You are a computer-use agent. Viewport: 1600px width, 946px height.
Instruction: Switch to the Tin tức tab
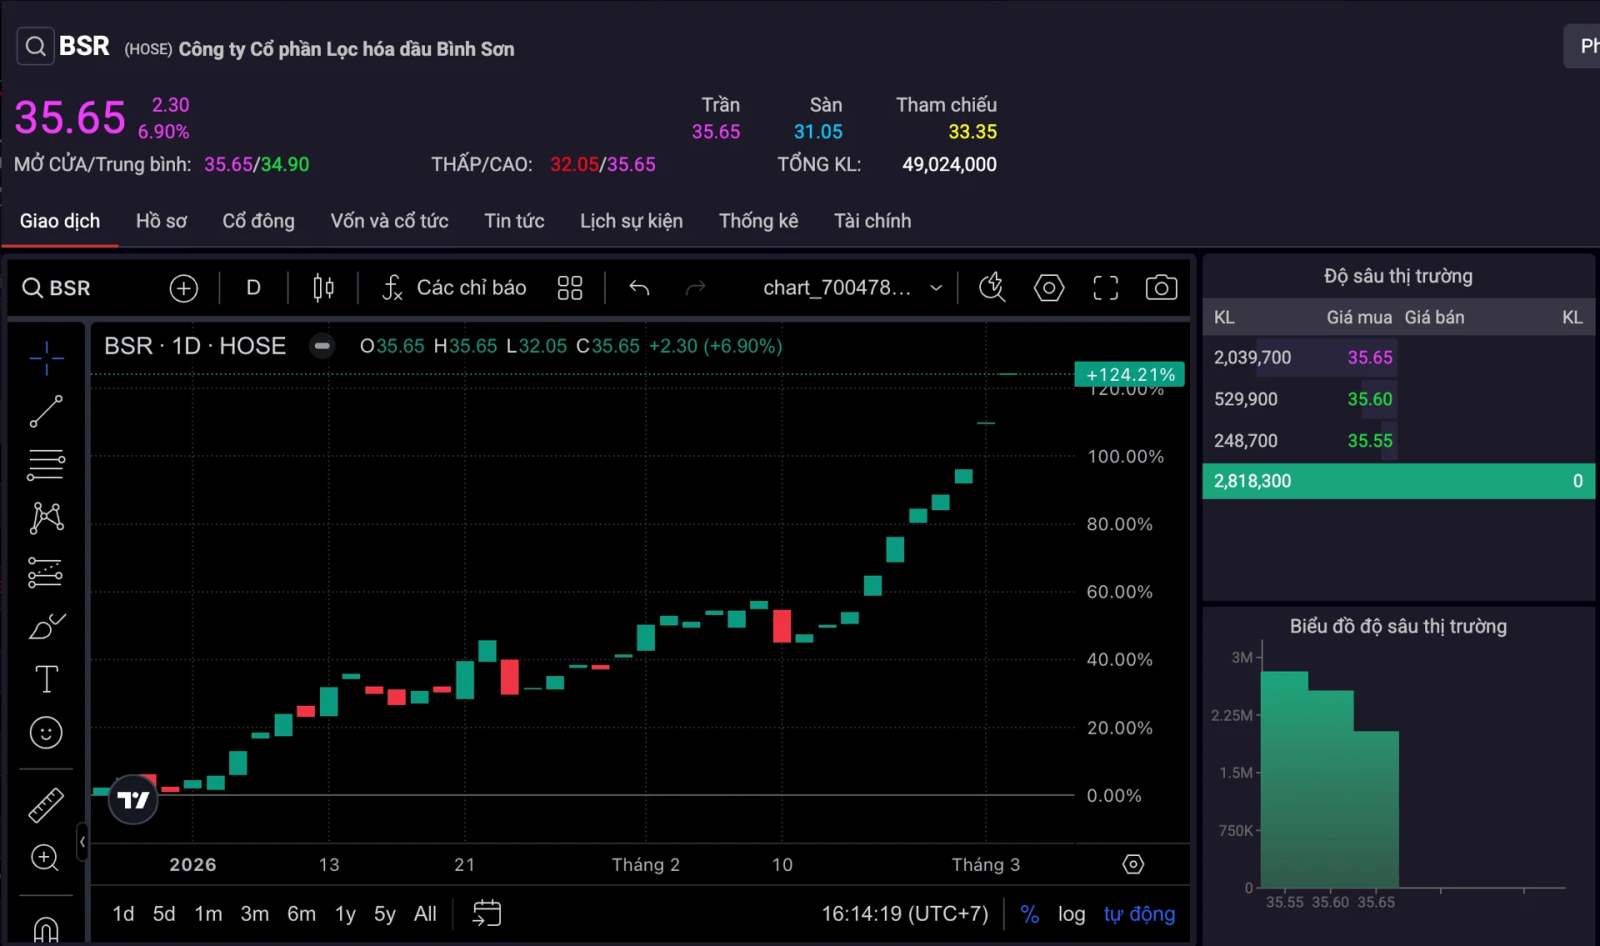pyautogui.click(x=514, y=221)
